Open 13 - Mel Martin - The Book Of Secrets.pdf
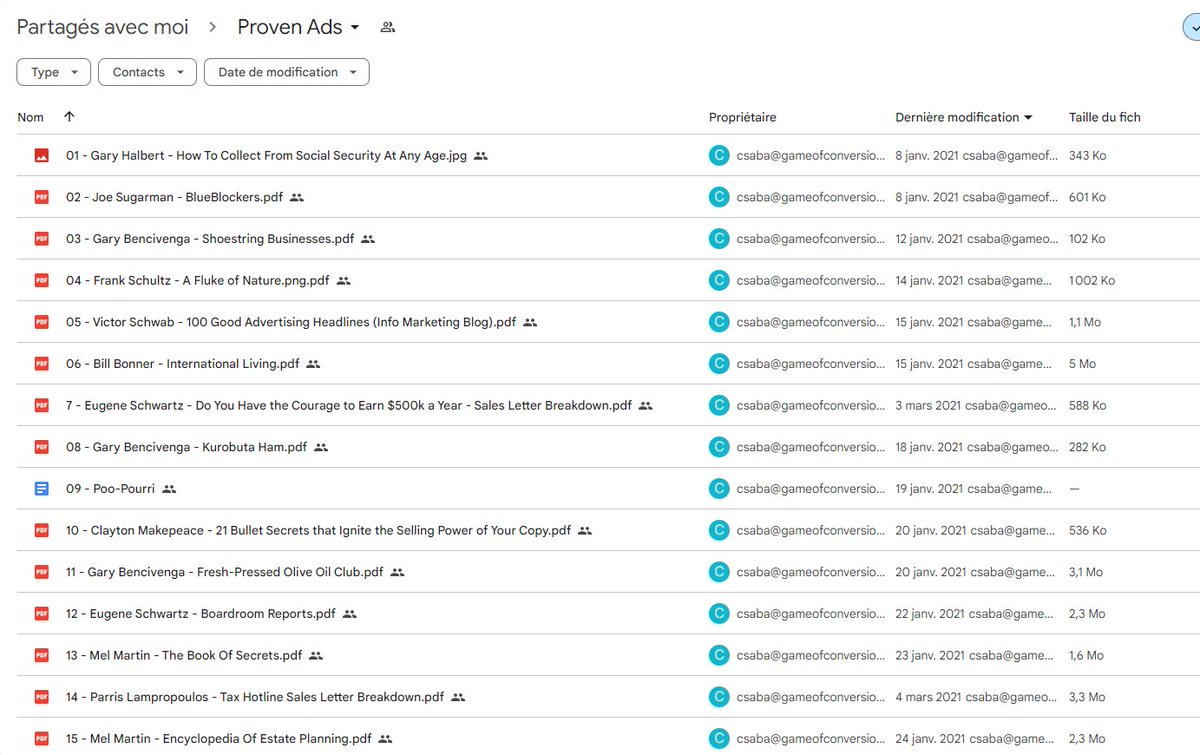This screenshot has height=755, width=1200. pyautogui.click(x=184, y=655)
